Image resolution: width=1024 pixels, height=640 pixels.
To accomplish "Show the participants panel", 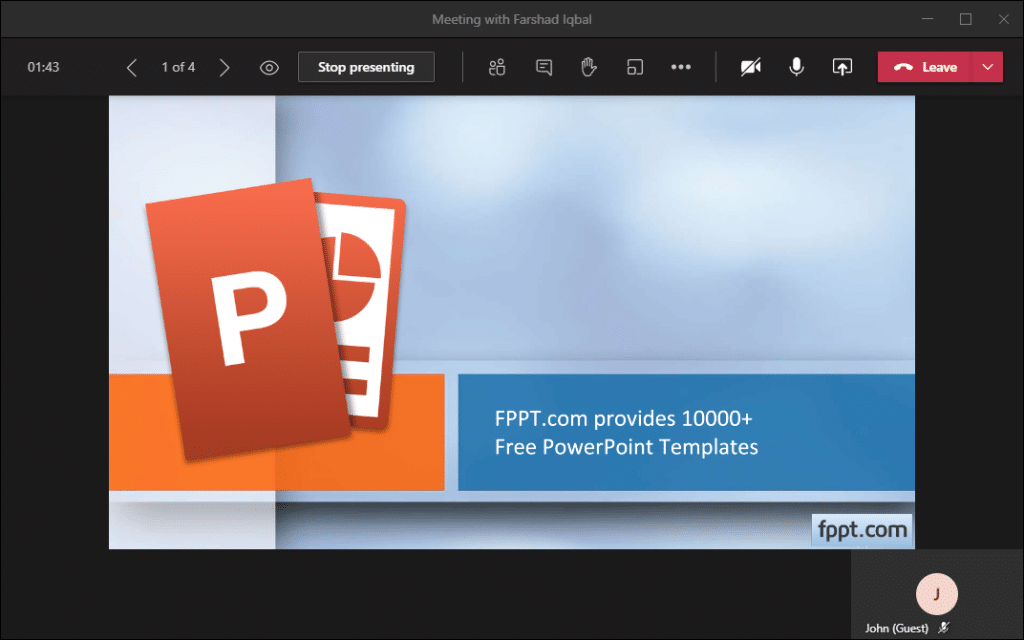I will click(497, 67).
